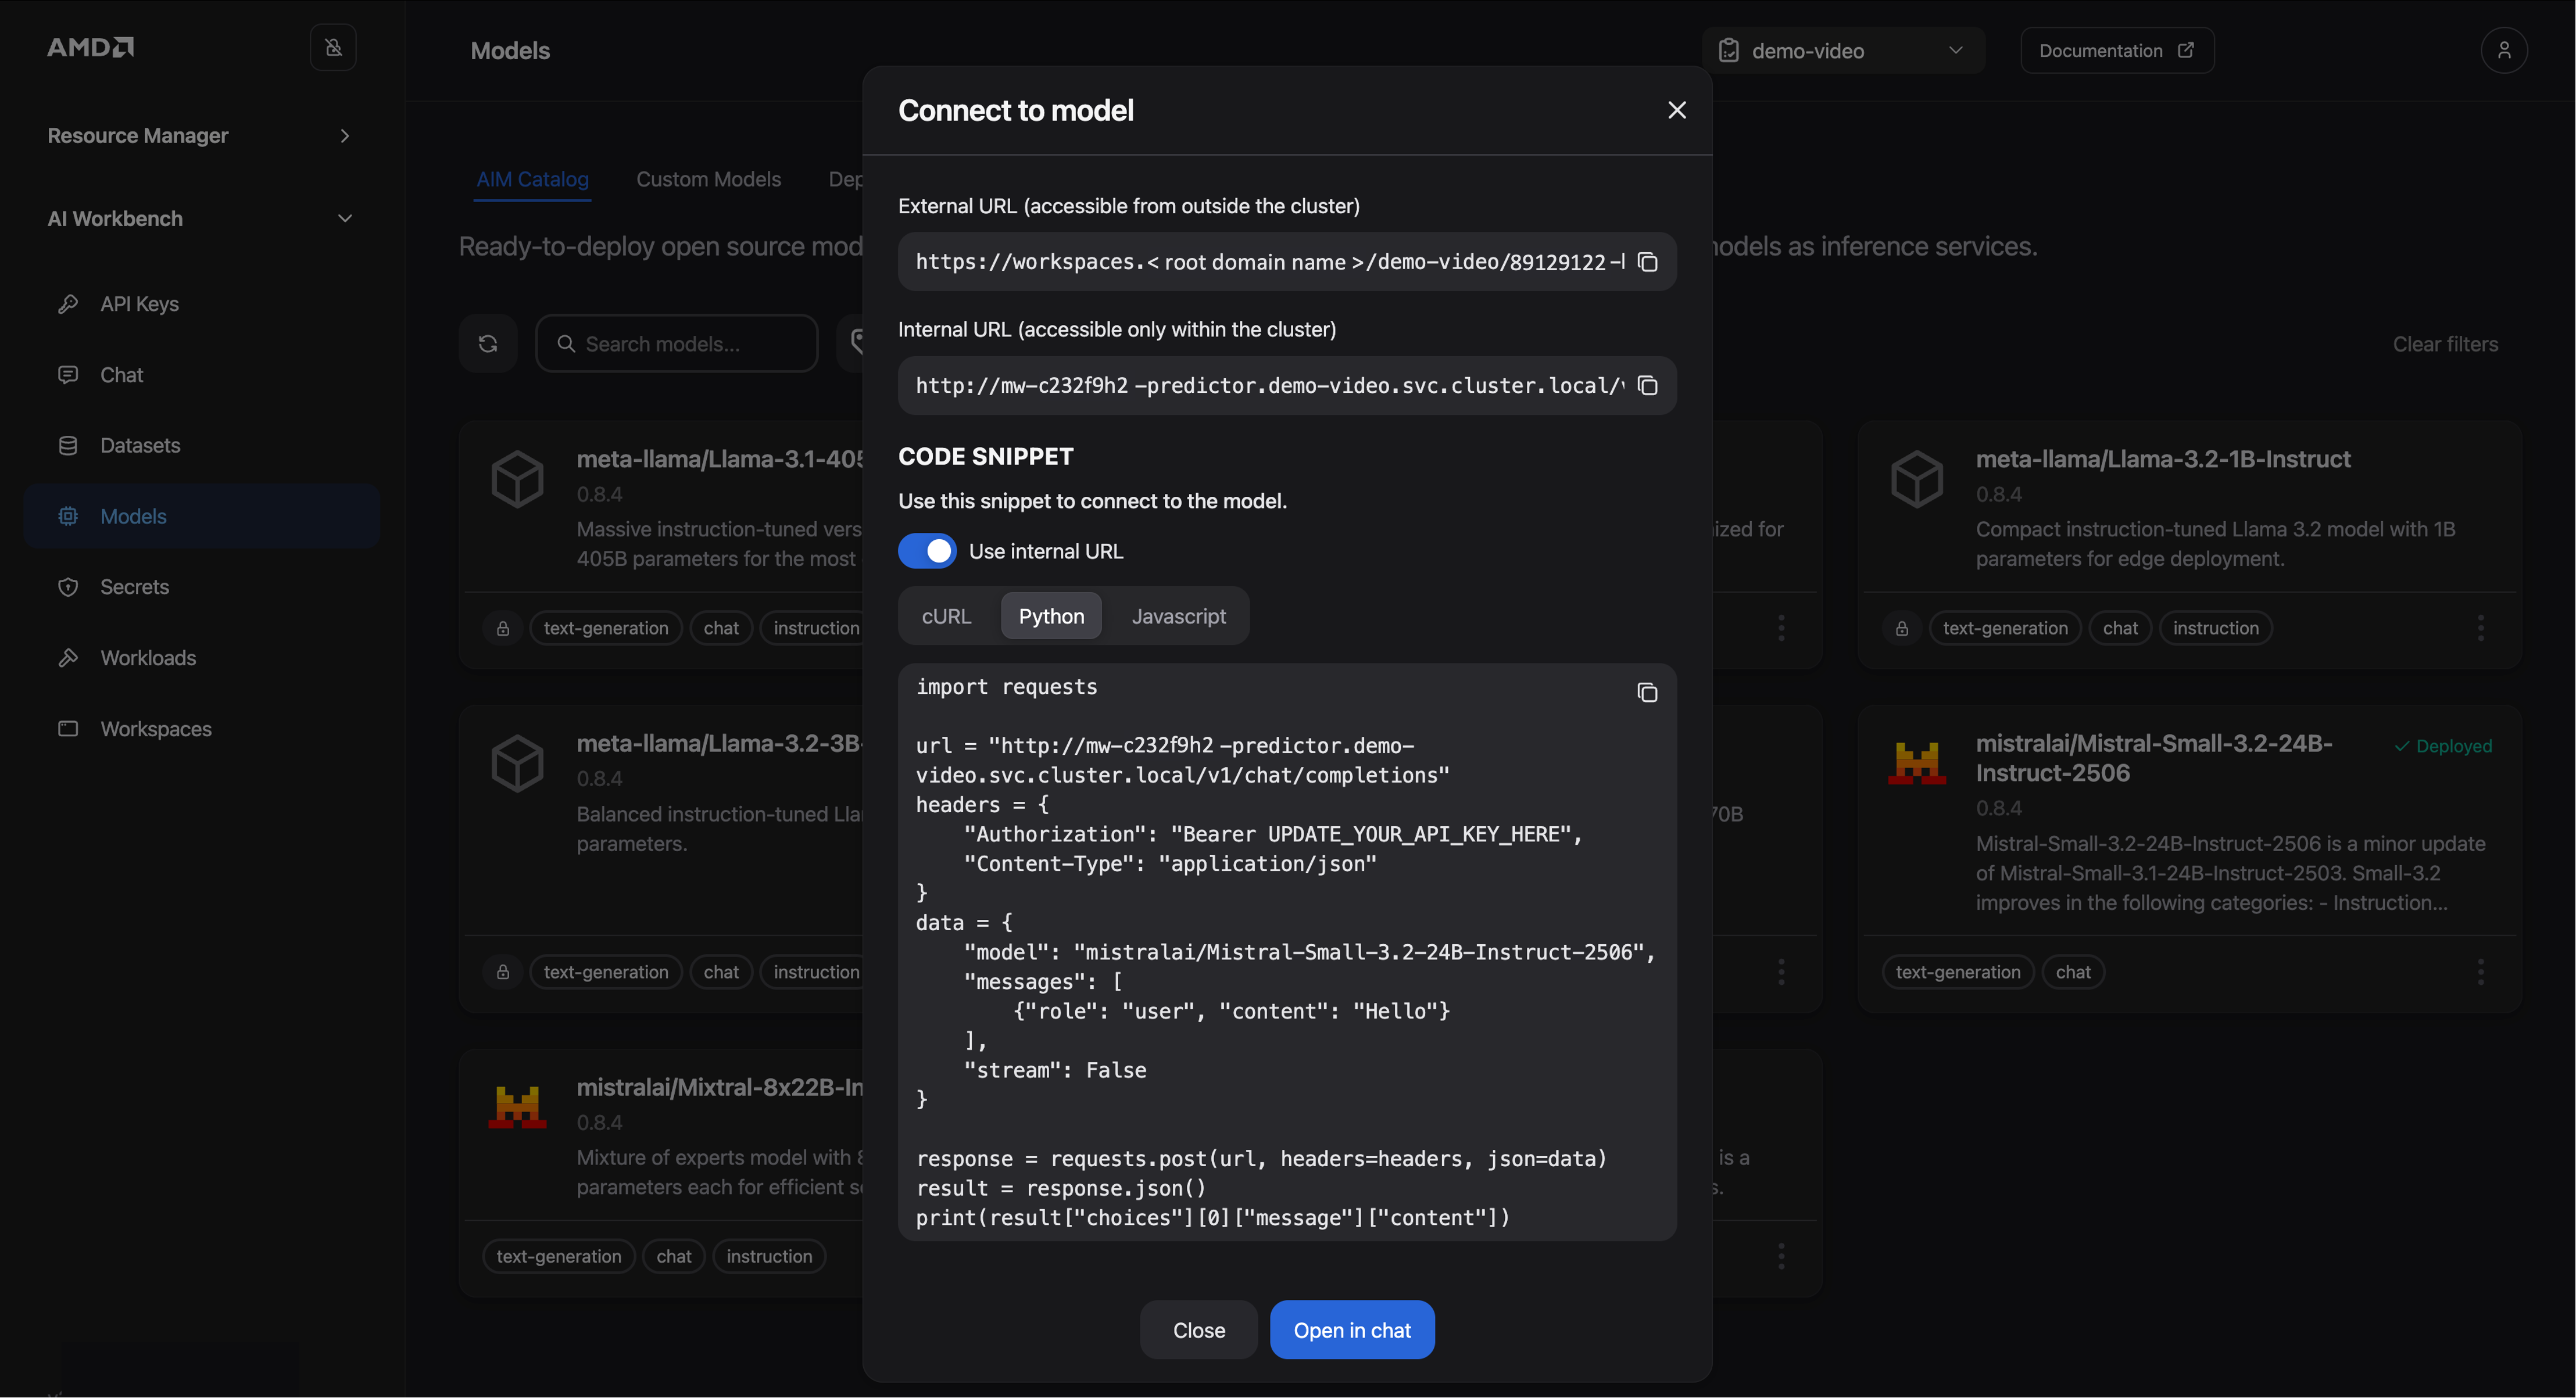The width and height of the screenshot is (2576, 1398).
Task: Click the Open in chat button
Action: click(x=1351, y=1330)
